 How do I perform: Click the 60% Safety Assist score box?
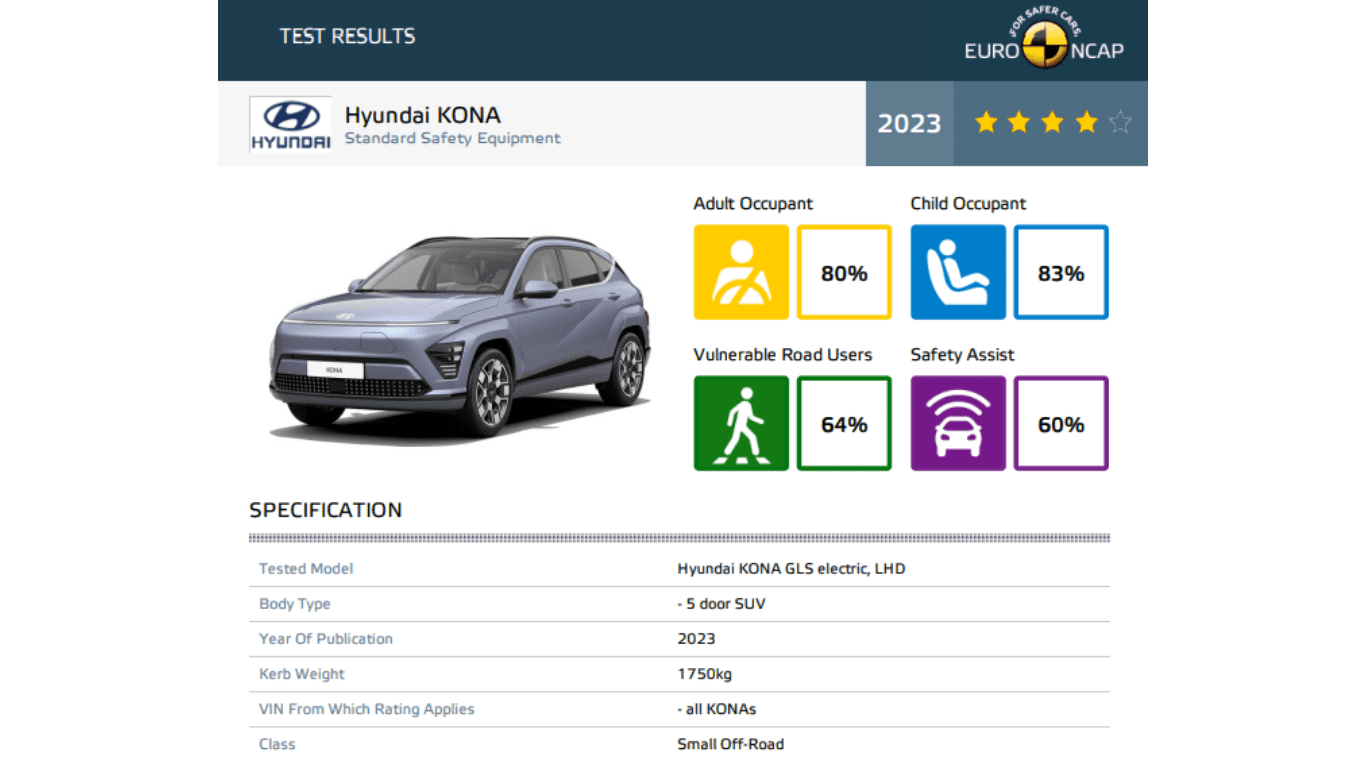[1061, 423]
